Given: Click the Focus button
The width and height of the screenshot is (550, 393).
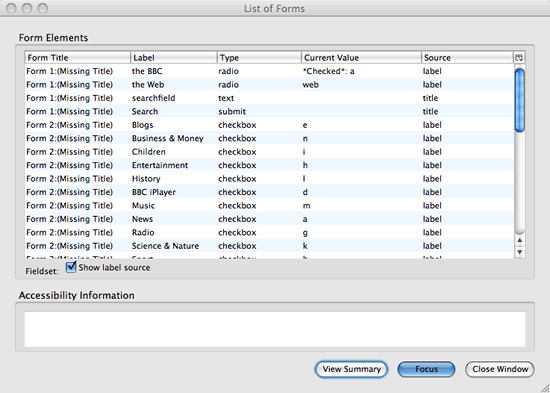Looking at the screenshot, I should coord(426,369).
